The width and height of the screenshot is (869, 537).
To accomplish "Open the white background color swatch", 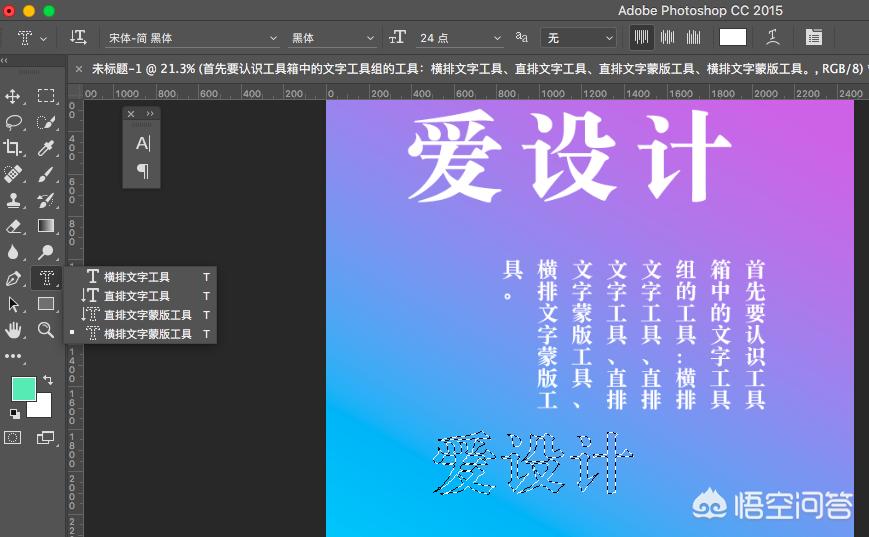I will (x=43, y=408).
